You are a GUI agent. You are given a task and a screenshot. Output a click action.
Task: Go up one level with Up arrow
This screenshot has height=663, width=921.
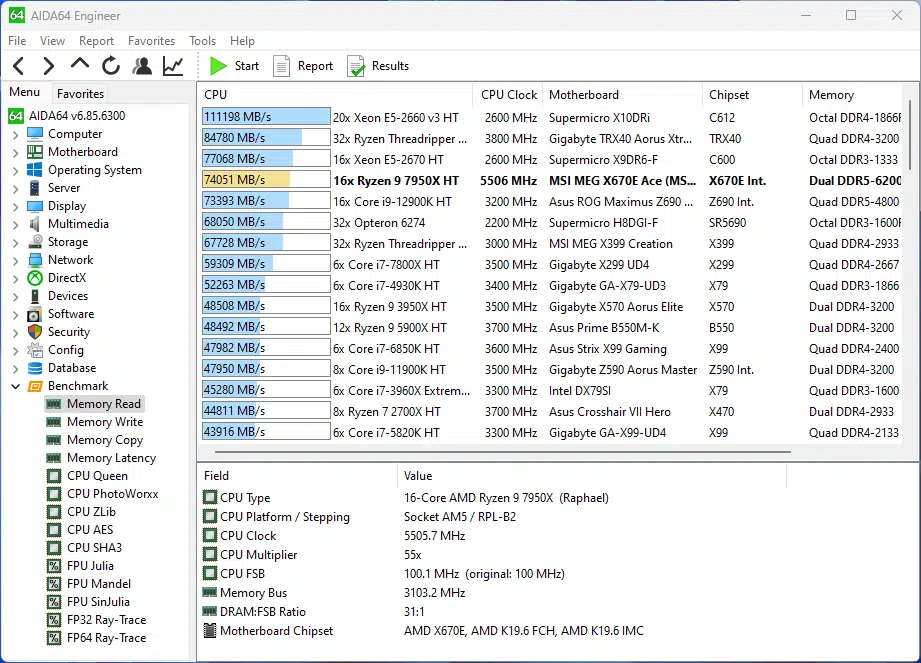coord(80,65)
